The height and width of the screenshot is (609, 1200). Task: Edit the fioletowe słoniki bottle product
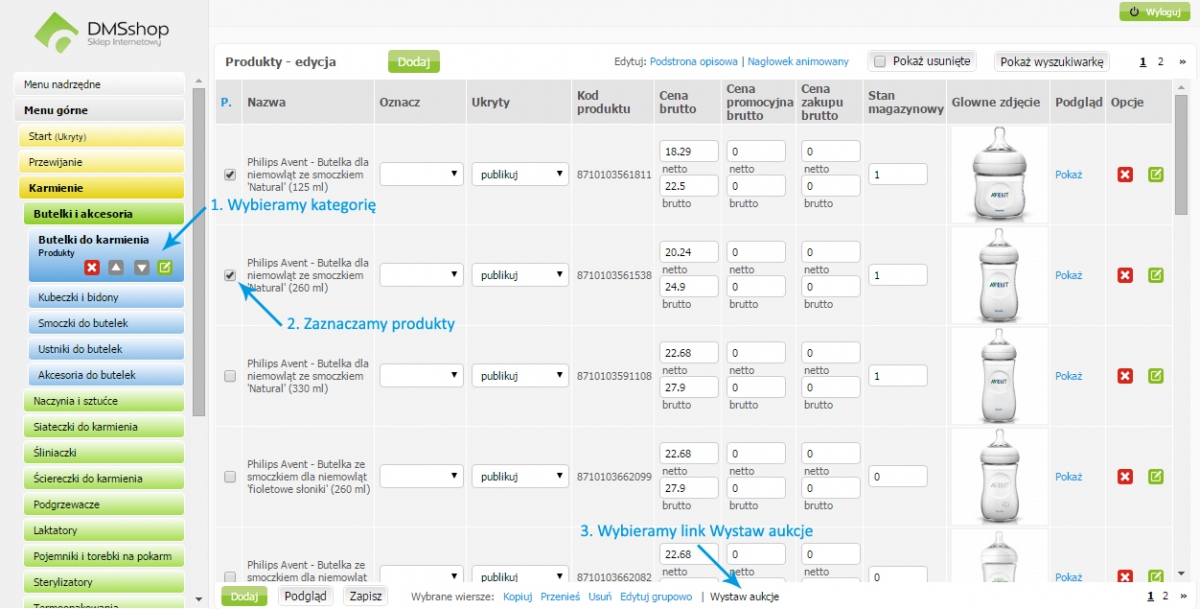(x=1156, y=477)
